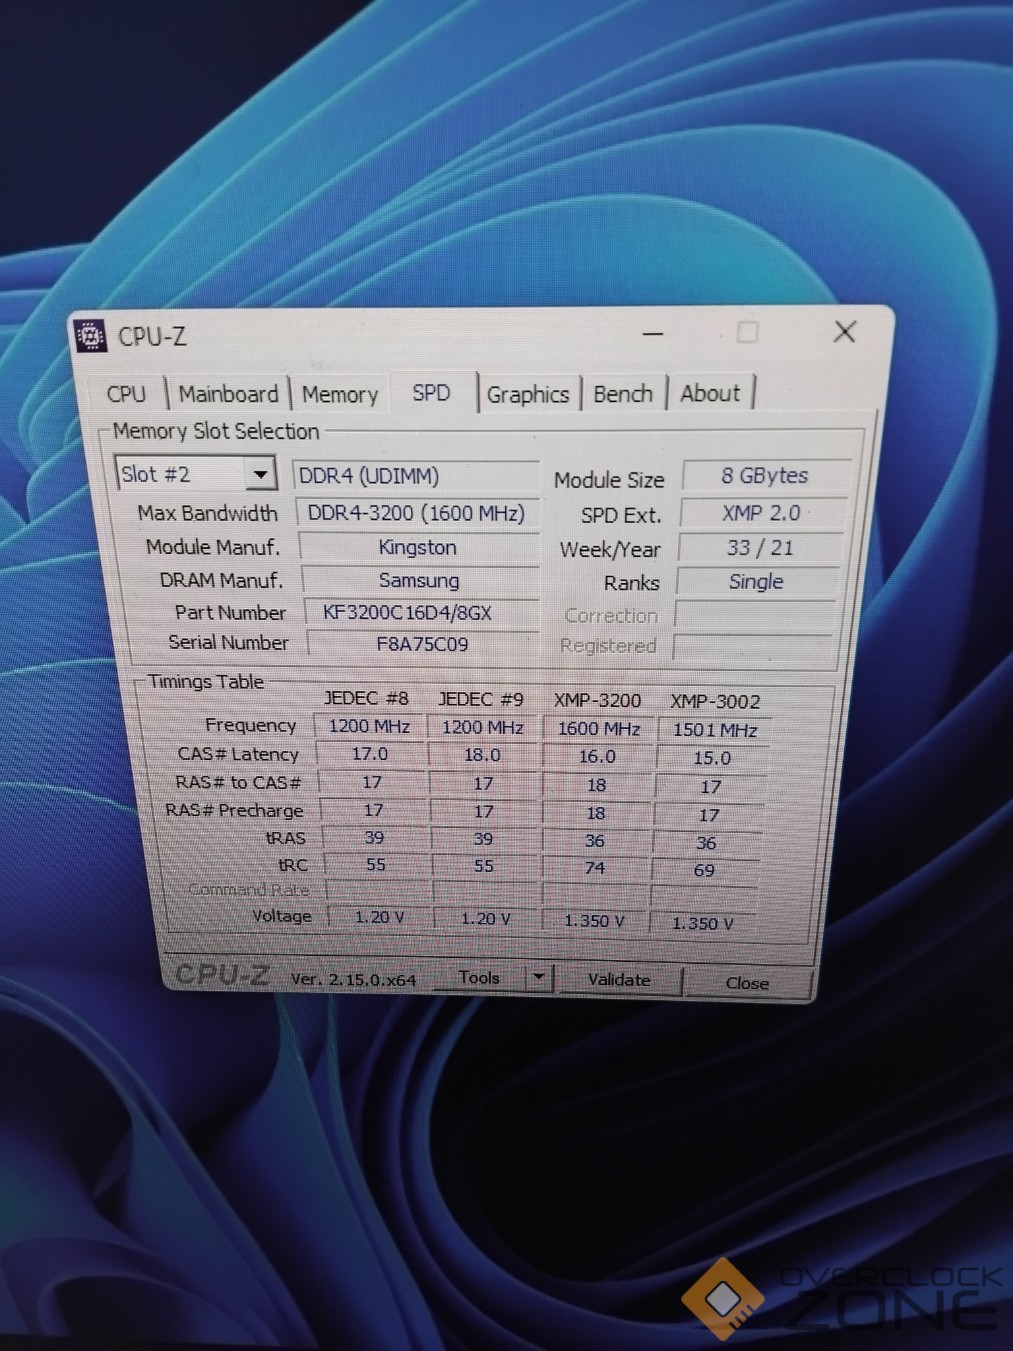The height and width of the screenshot is (1351, 1013).
Task: Click the Kingston module manufacturer value
Action: tap(418, 548)
